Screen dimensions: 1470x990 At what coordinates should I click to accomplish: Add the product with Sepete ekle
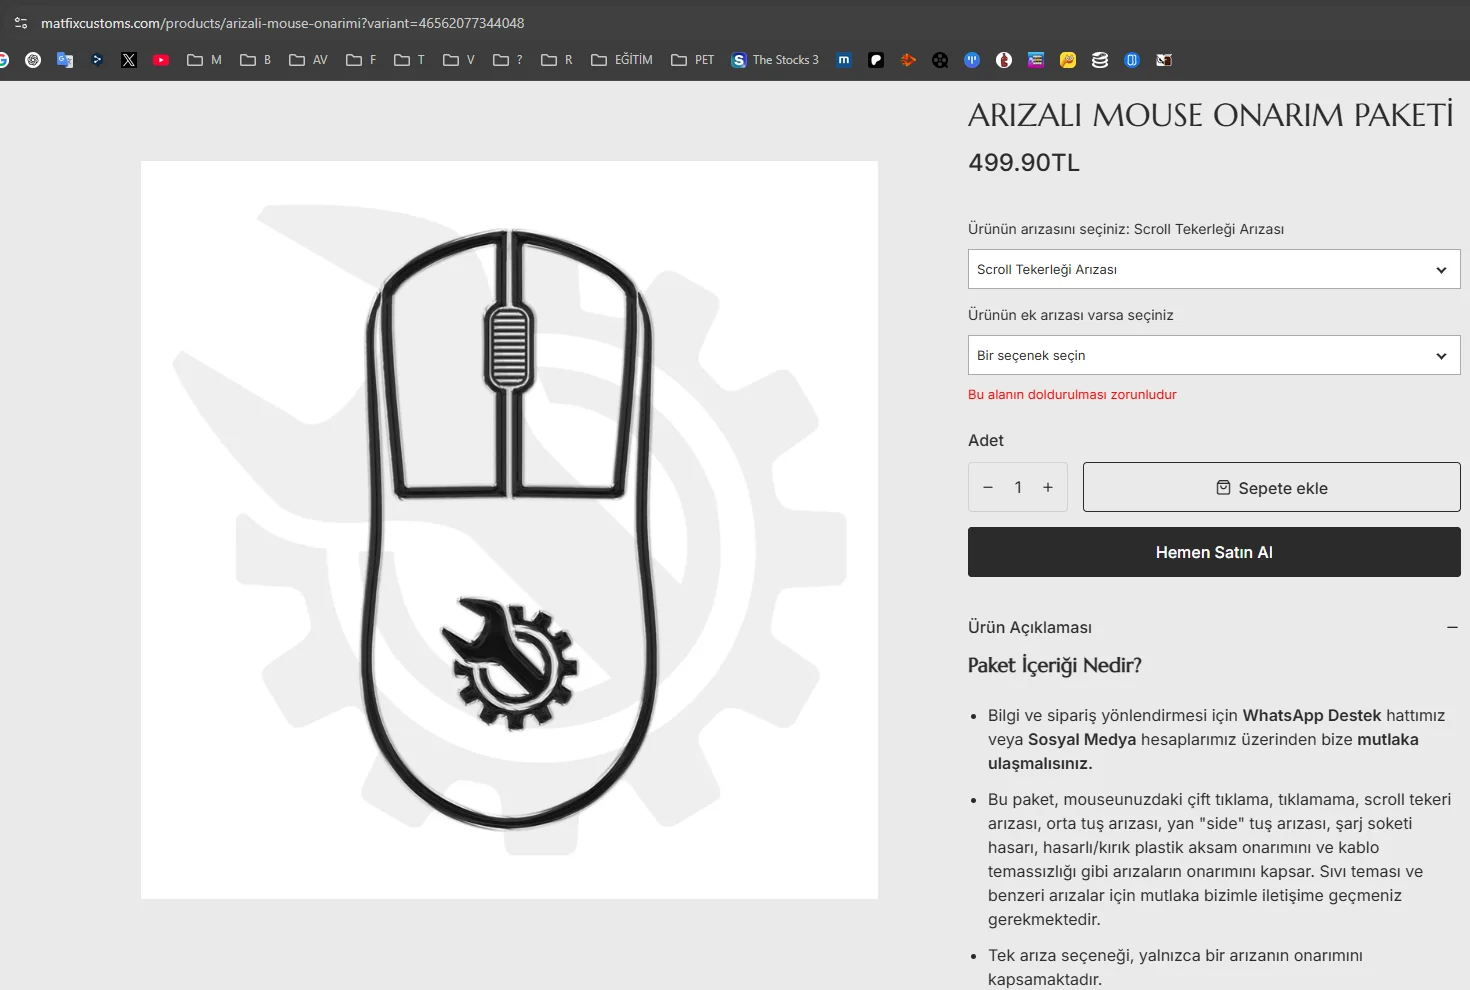1272,487
